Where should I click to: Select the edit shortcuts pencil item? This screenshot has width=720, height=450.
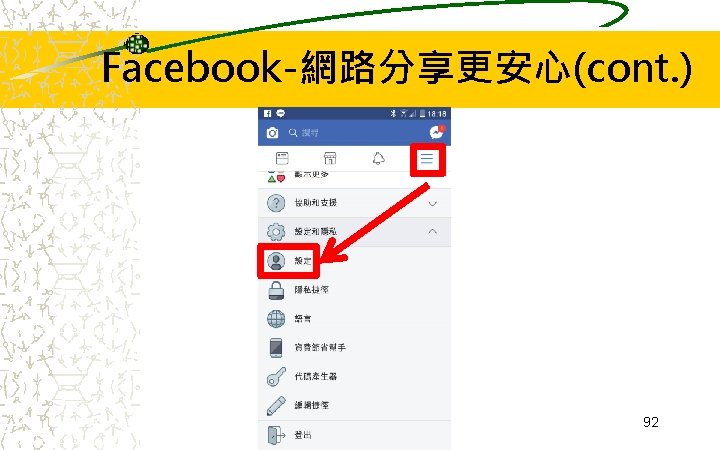tap(354, 405)
